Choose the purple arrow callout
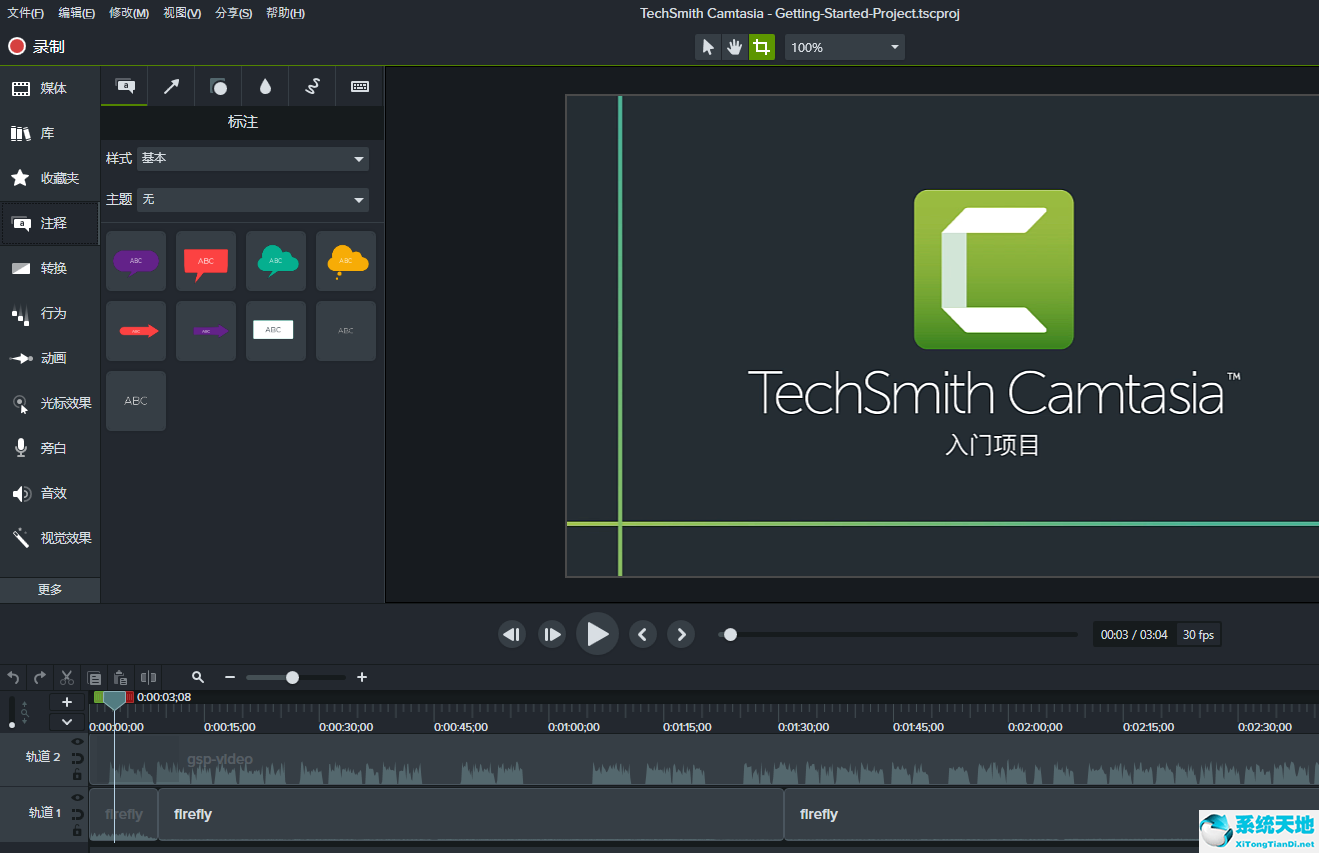The height and width of the screenshot is (853, 1319). click(x=206, y=331)
